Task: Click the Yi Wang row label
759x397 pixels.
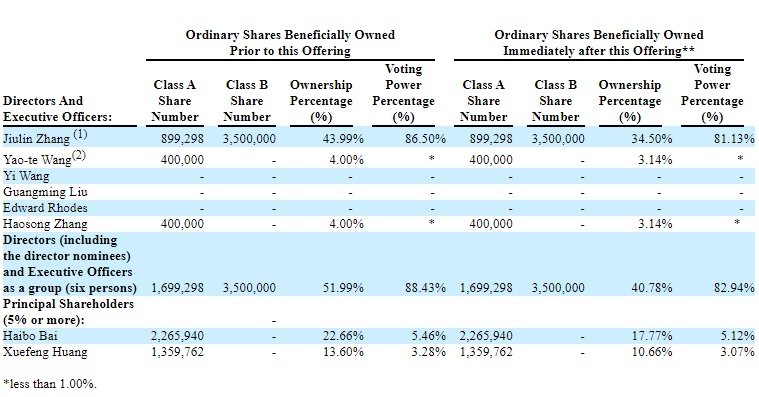Action: coord(26,176)
